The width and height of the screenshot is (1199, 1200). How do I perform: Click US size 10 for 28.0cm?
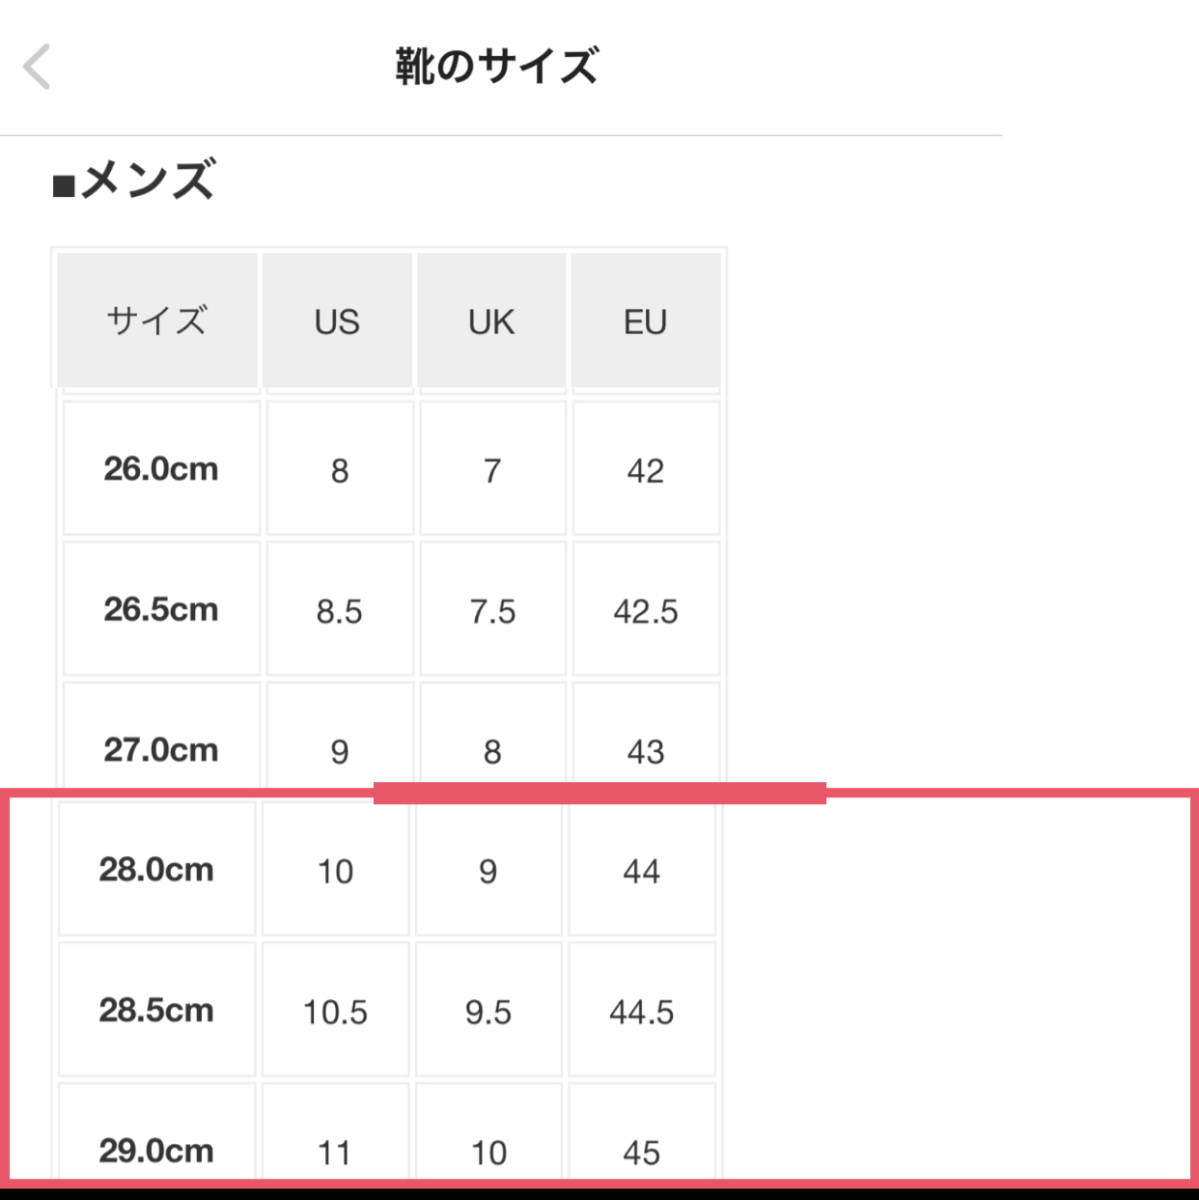[x=335, y=870]
